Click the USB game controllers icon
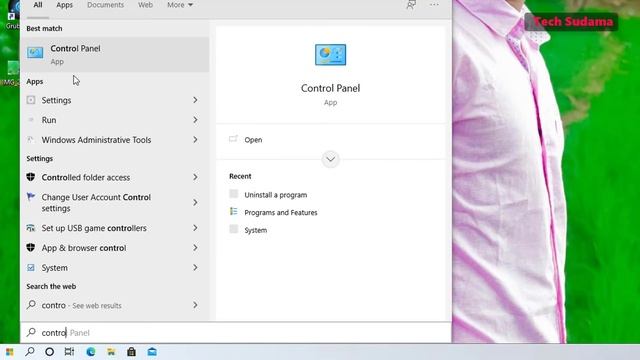640x360 pixels. [x=31, y=228]
